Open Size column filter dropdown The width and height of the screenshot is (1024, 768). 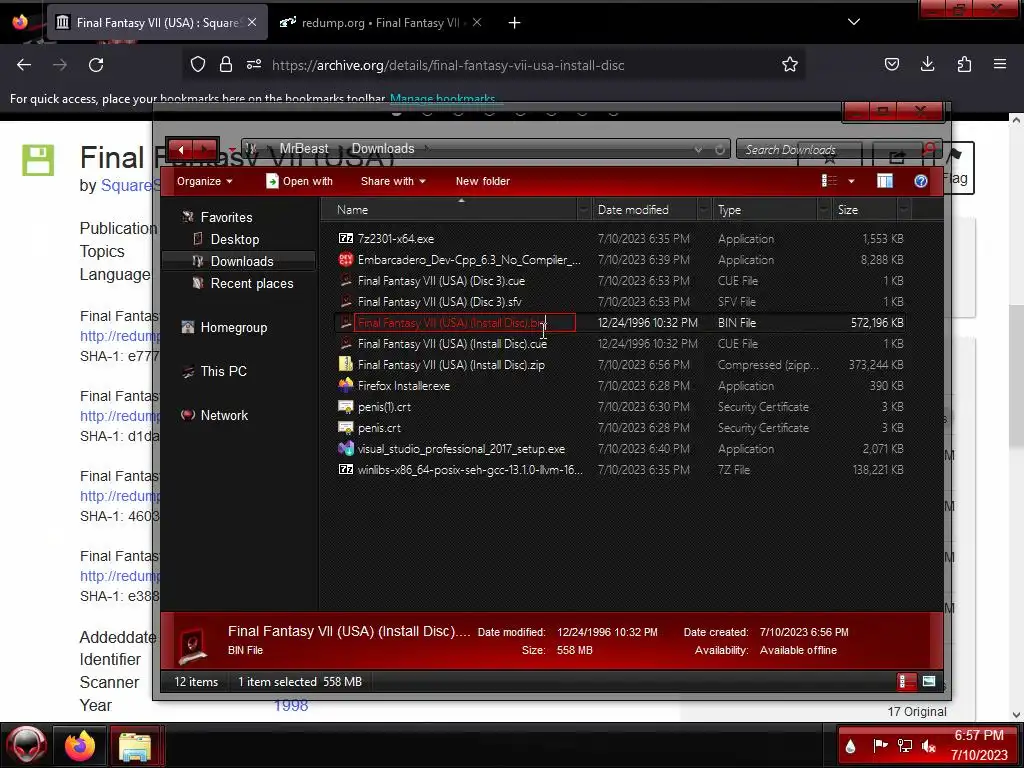pyautogui.click(x=903, y=210)
